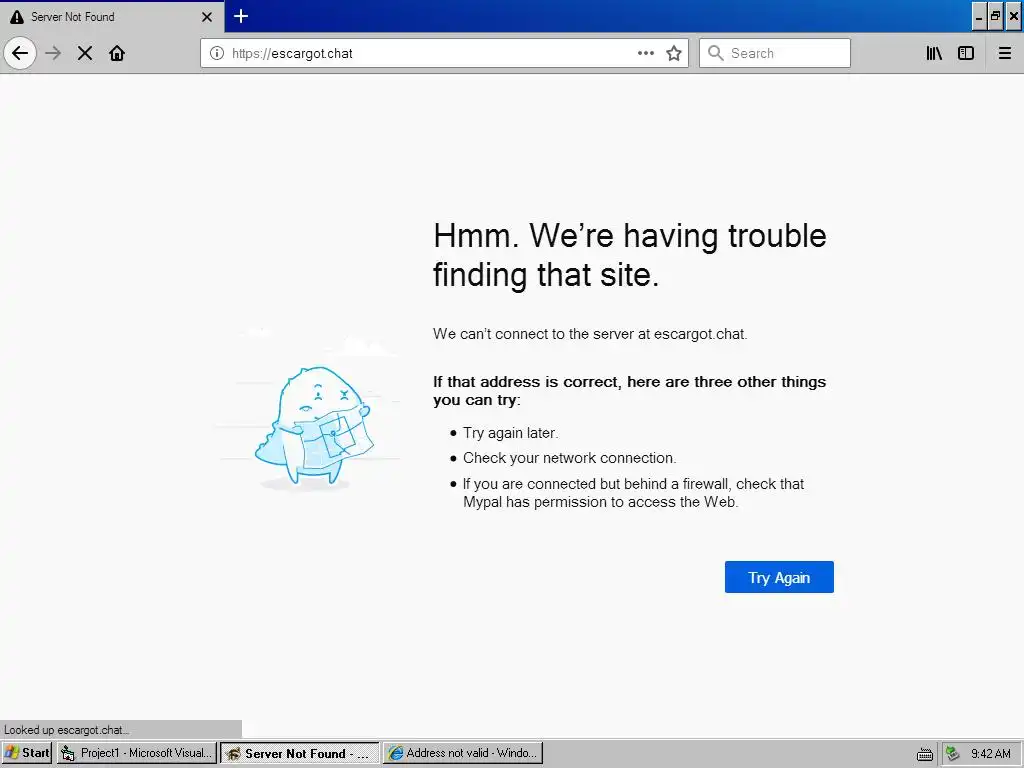The image size is (1024, 768).
Task: Open the Windows Start menu
Action: pos(27,753)
